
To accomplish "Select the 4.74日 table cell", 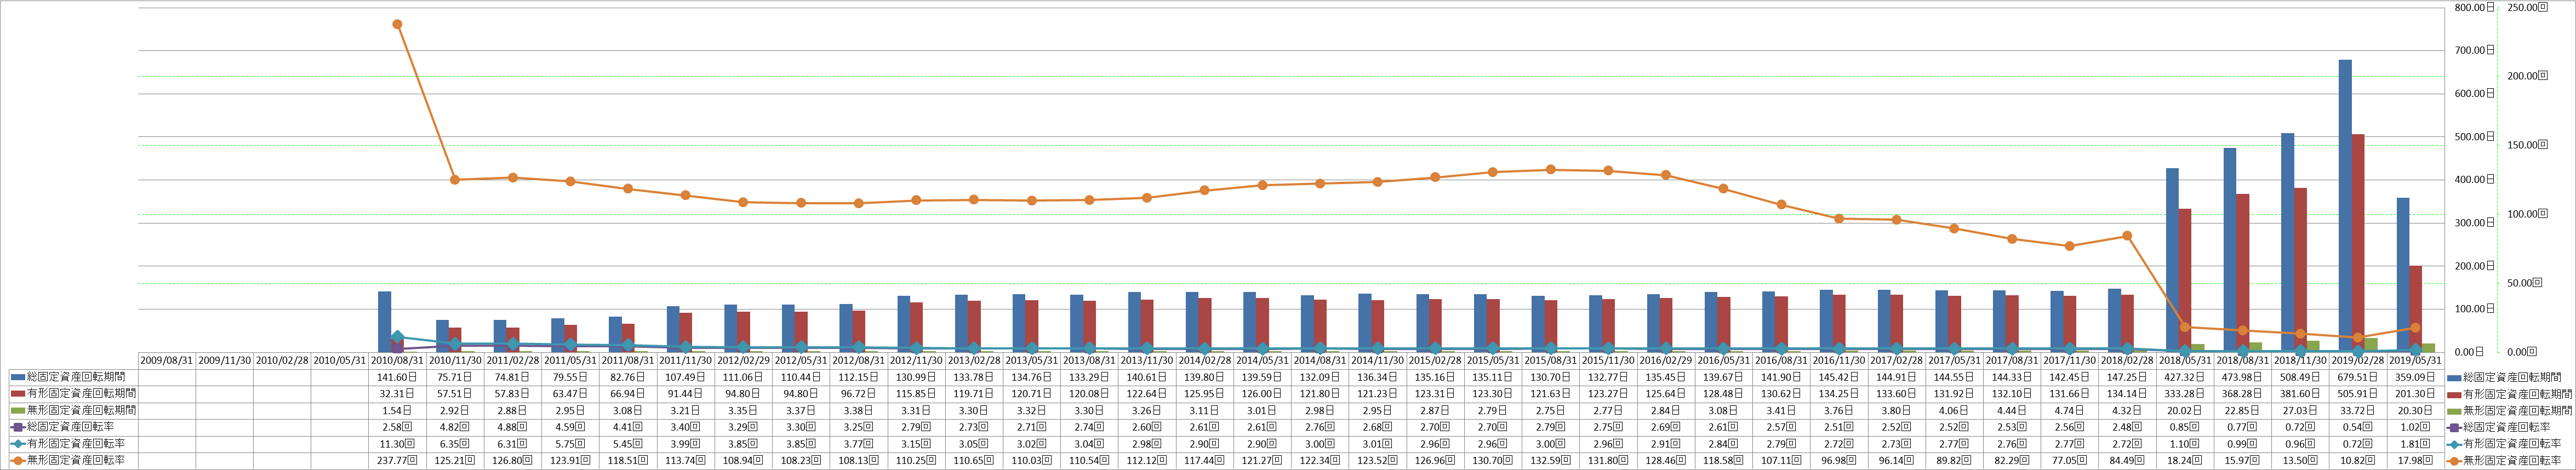I will point(2070,410).
